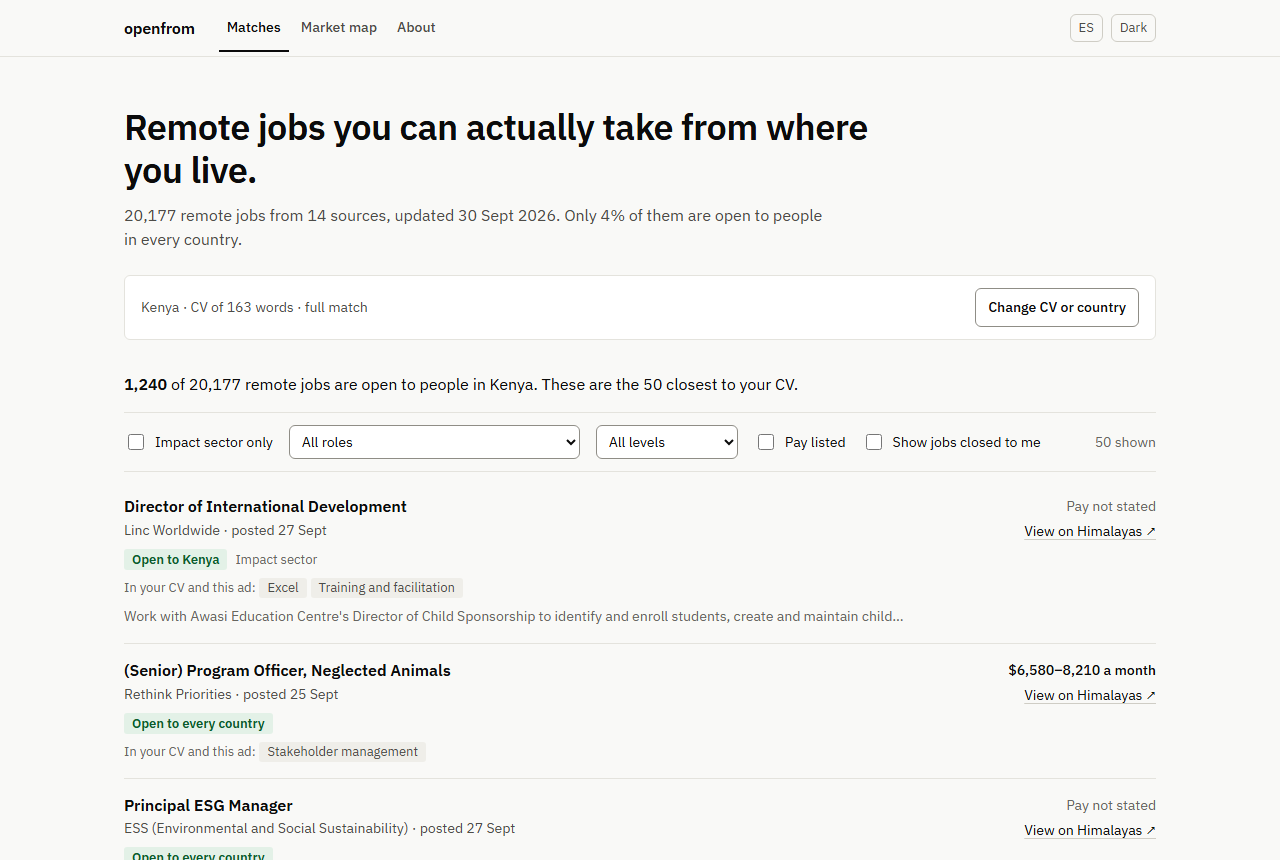Go to the About tab
The image size is (1280, 860).
[x=416, y=28]
